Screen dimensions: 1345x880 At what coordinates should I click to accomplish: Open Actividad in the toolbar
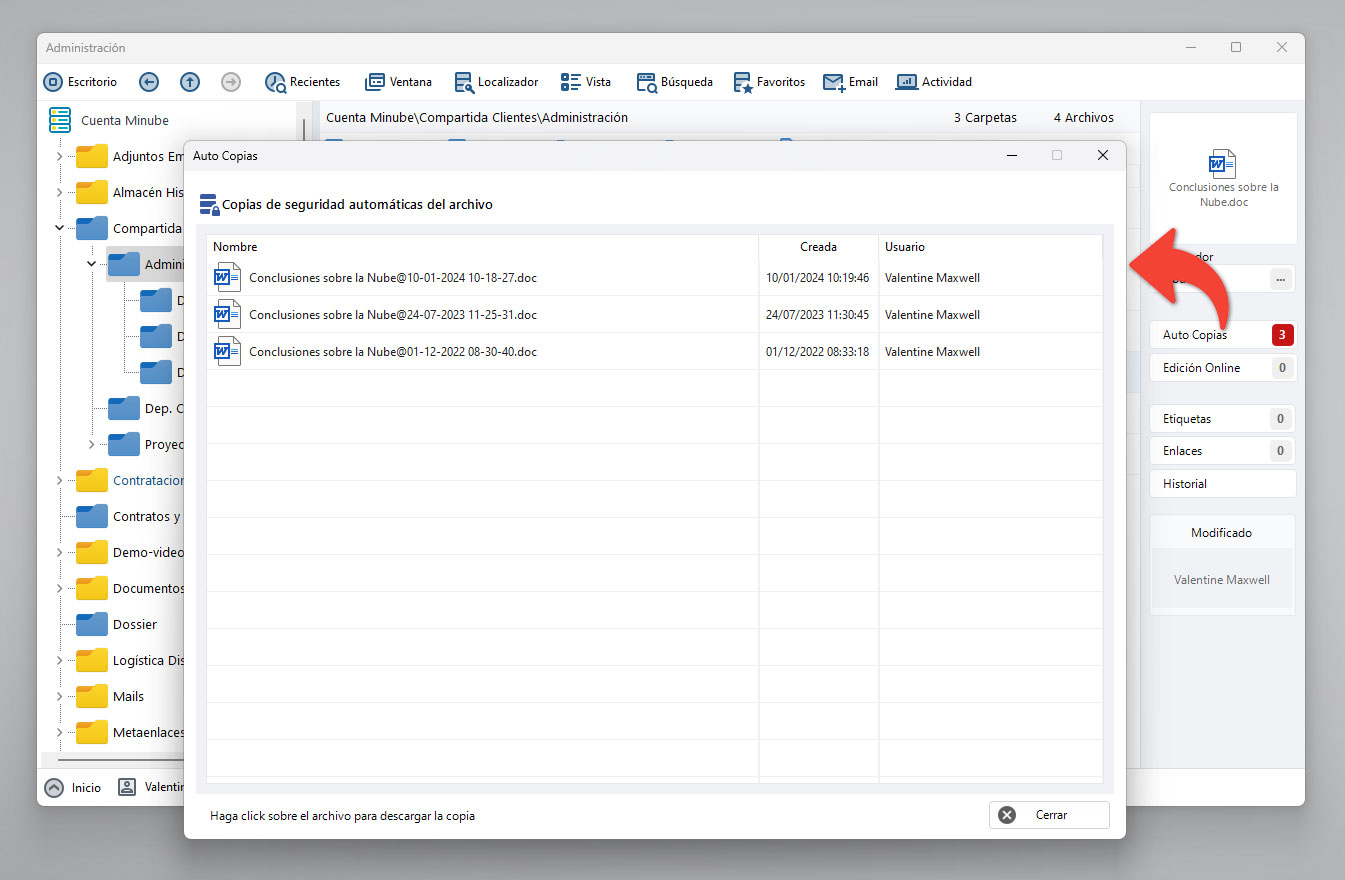[934, 82]
